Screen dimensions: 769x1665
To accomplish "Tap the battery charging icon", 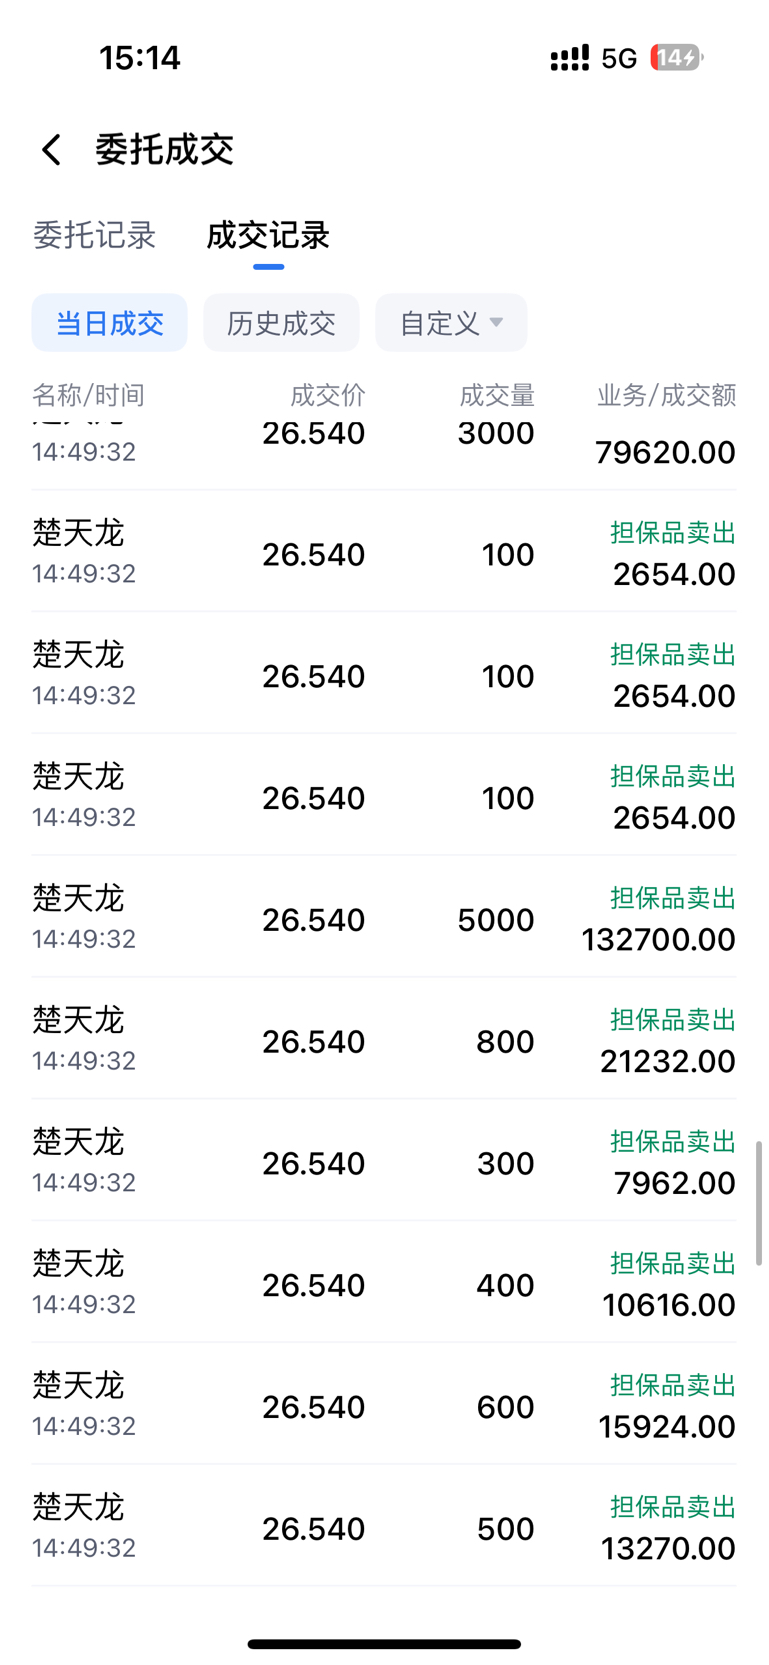I will coord(677,58).
